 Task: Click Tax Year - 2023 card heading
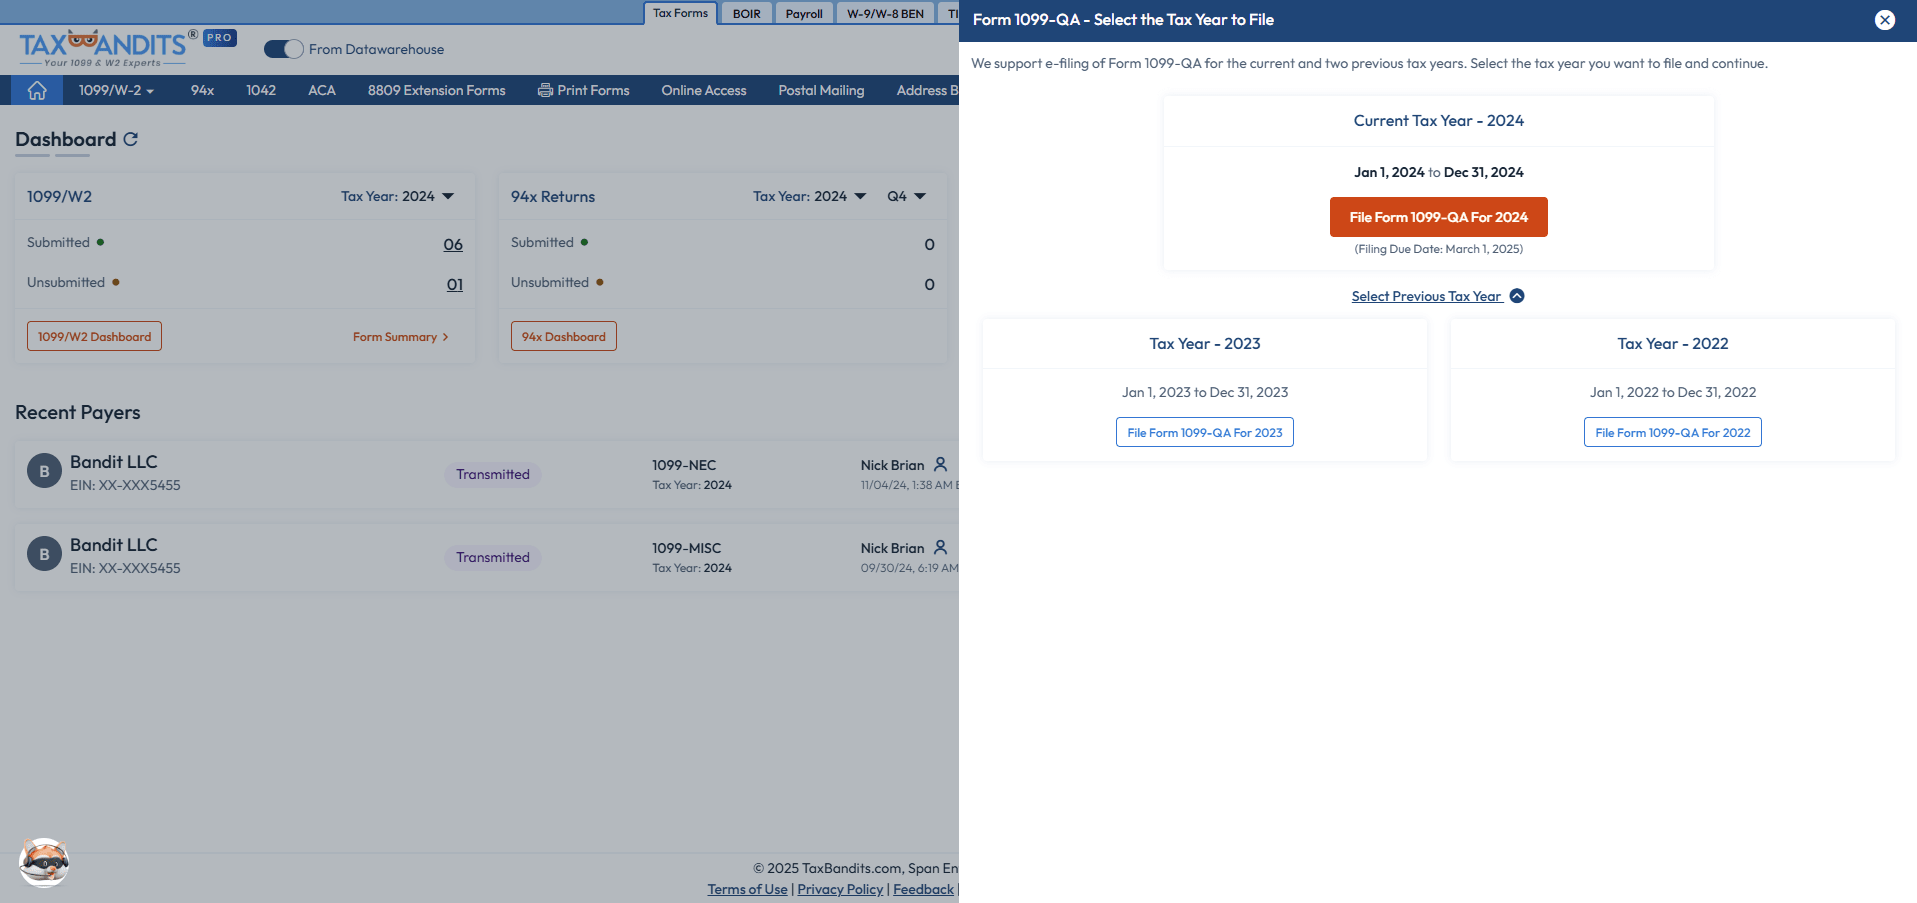[1204, 343]
